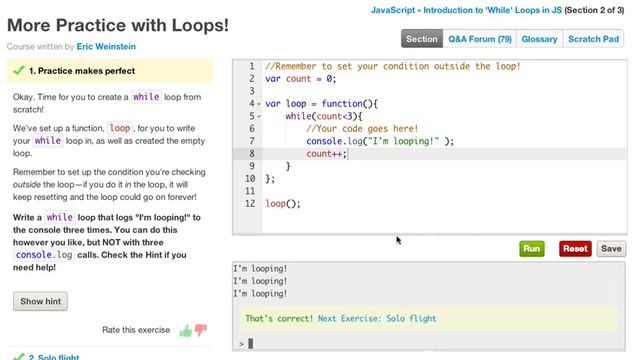Switch to the Section tab
Screen dimensions: 640x360
coord(422,39)
